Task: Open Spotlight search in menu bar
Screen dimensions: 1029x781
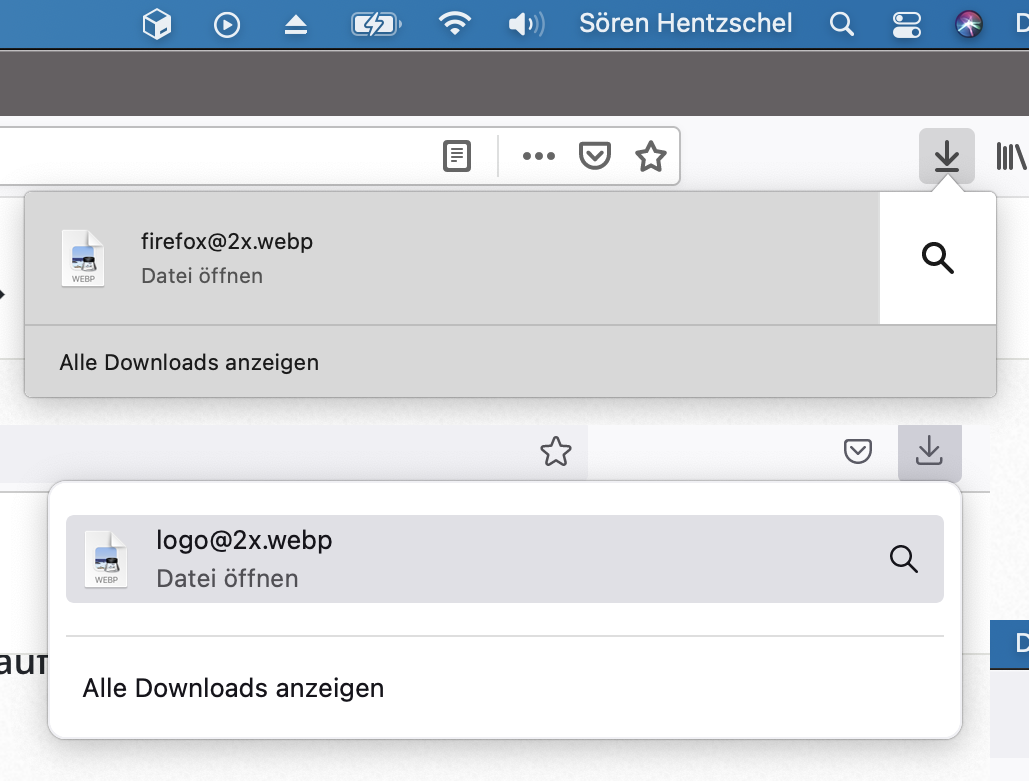Action: (x=842, y=24)
